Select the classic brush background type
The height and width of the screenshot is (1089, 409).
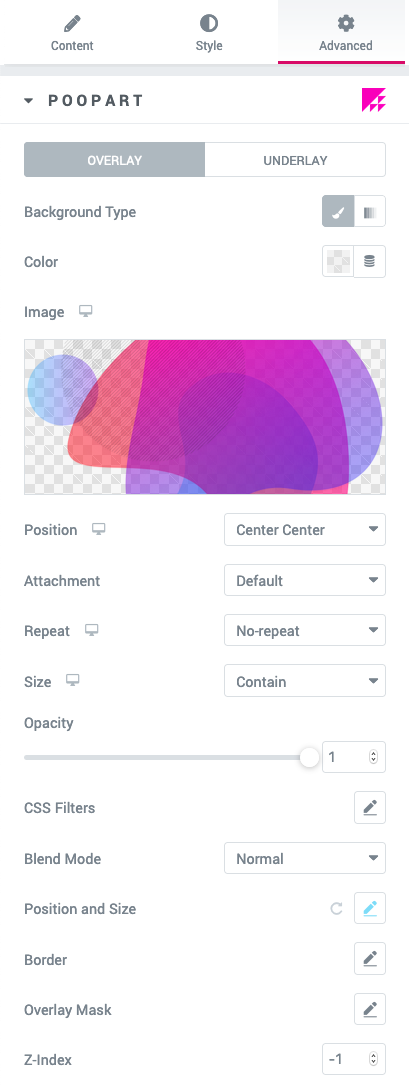[338, 211]
